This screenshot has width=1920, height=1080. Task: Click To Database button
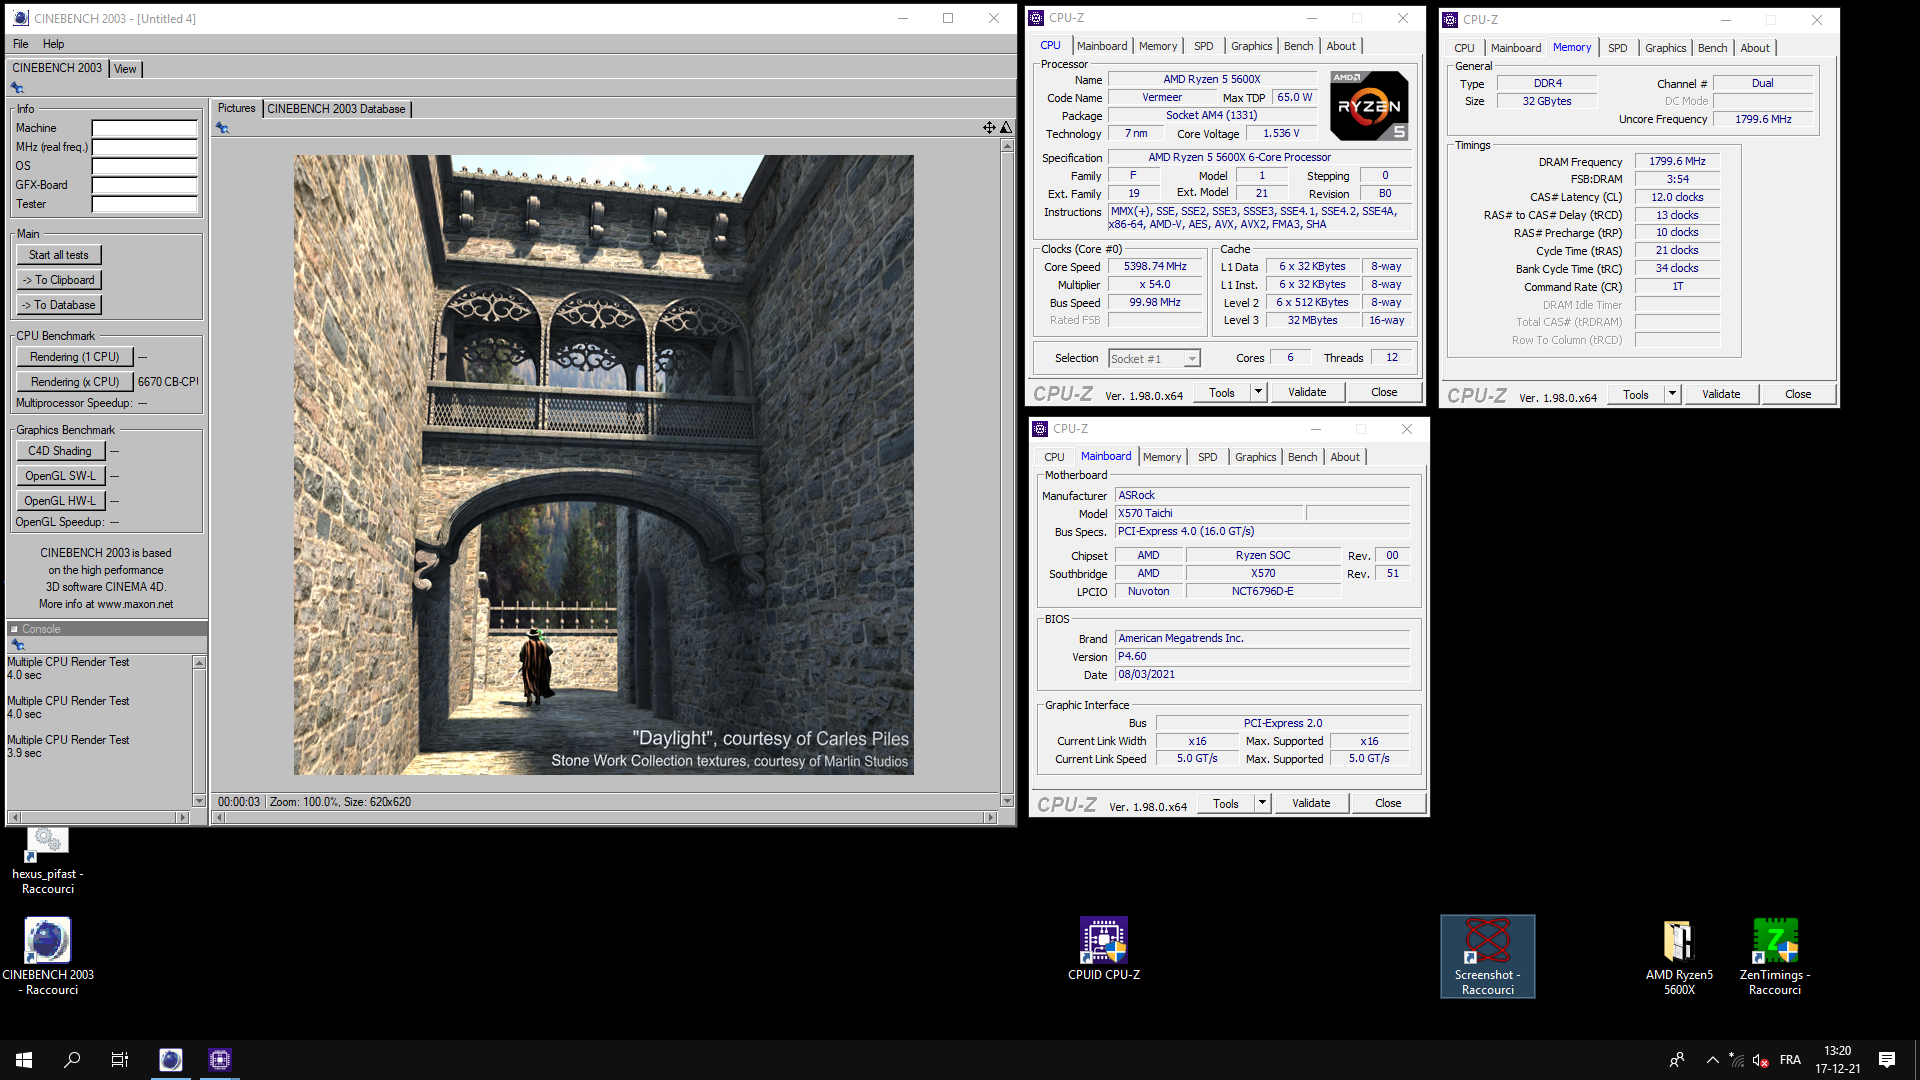tap(58, 305)
